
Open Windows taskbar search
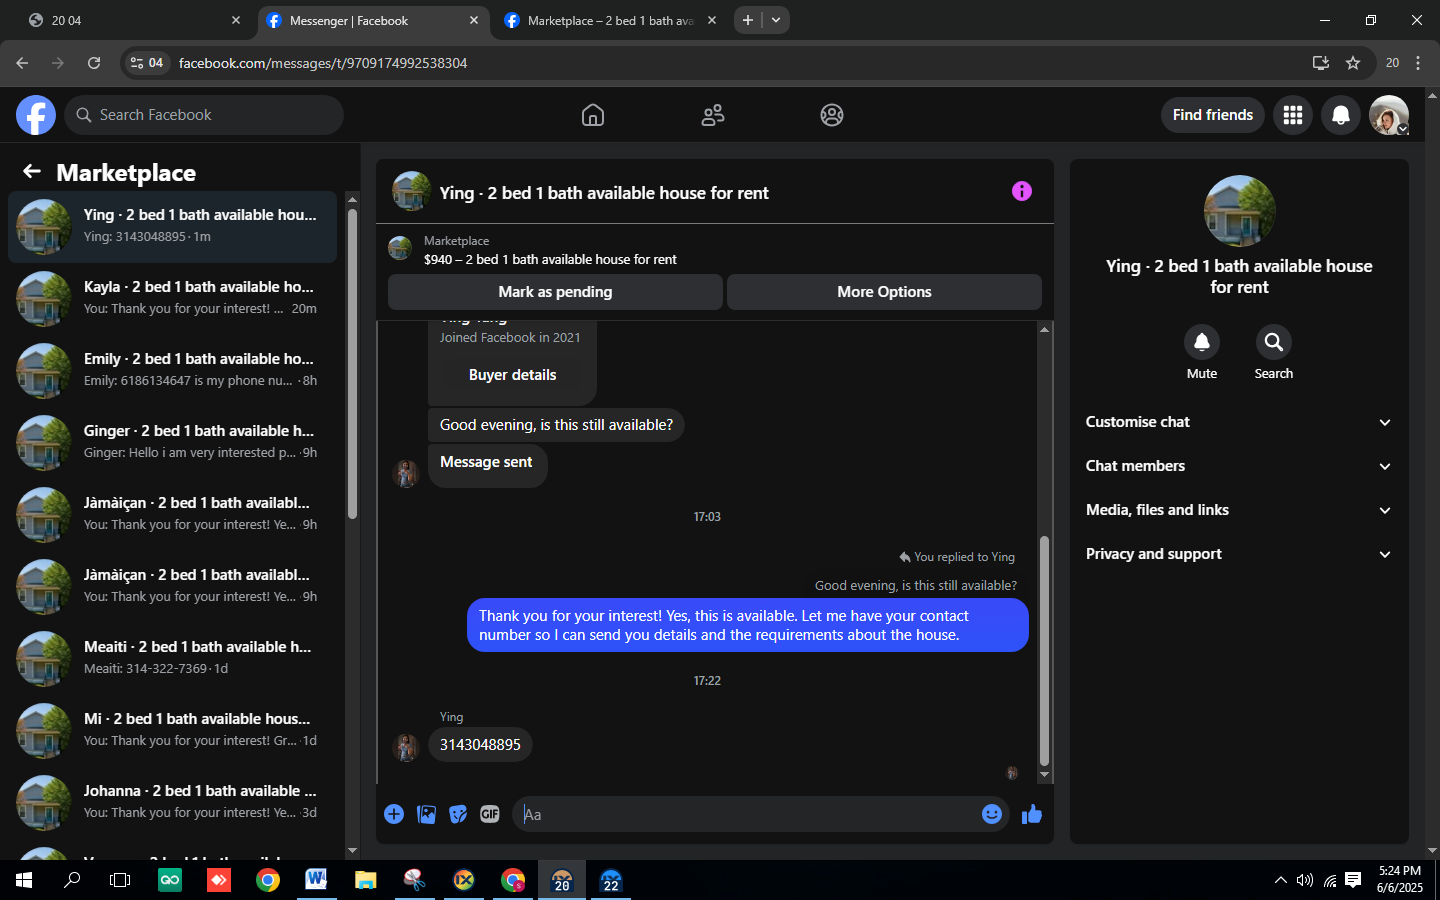click(72, 880)
